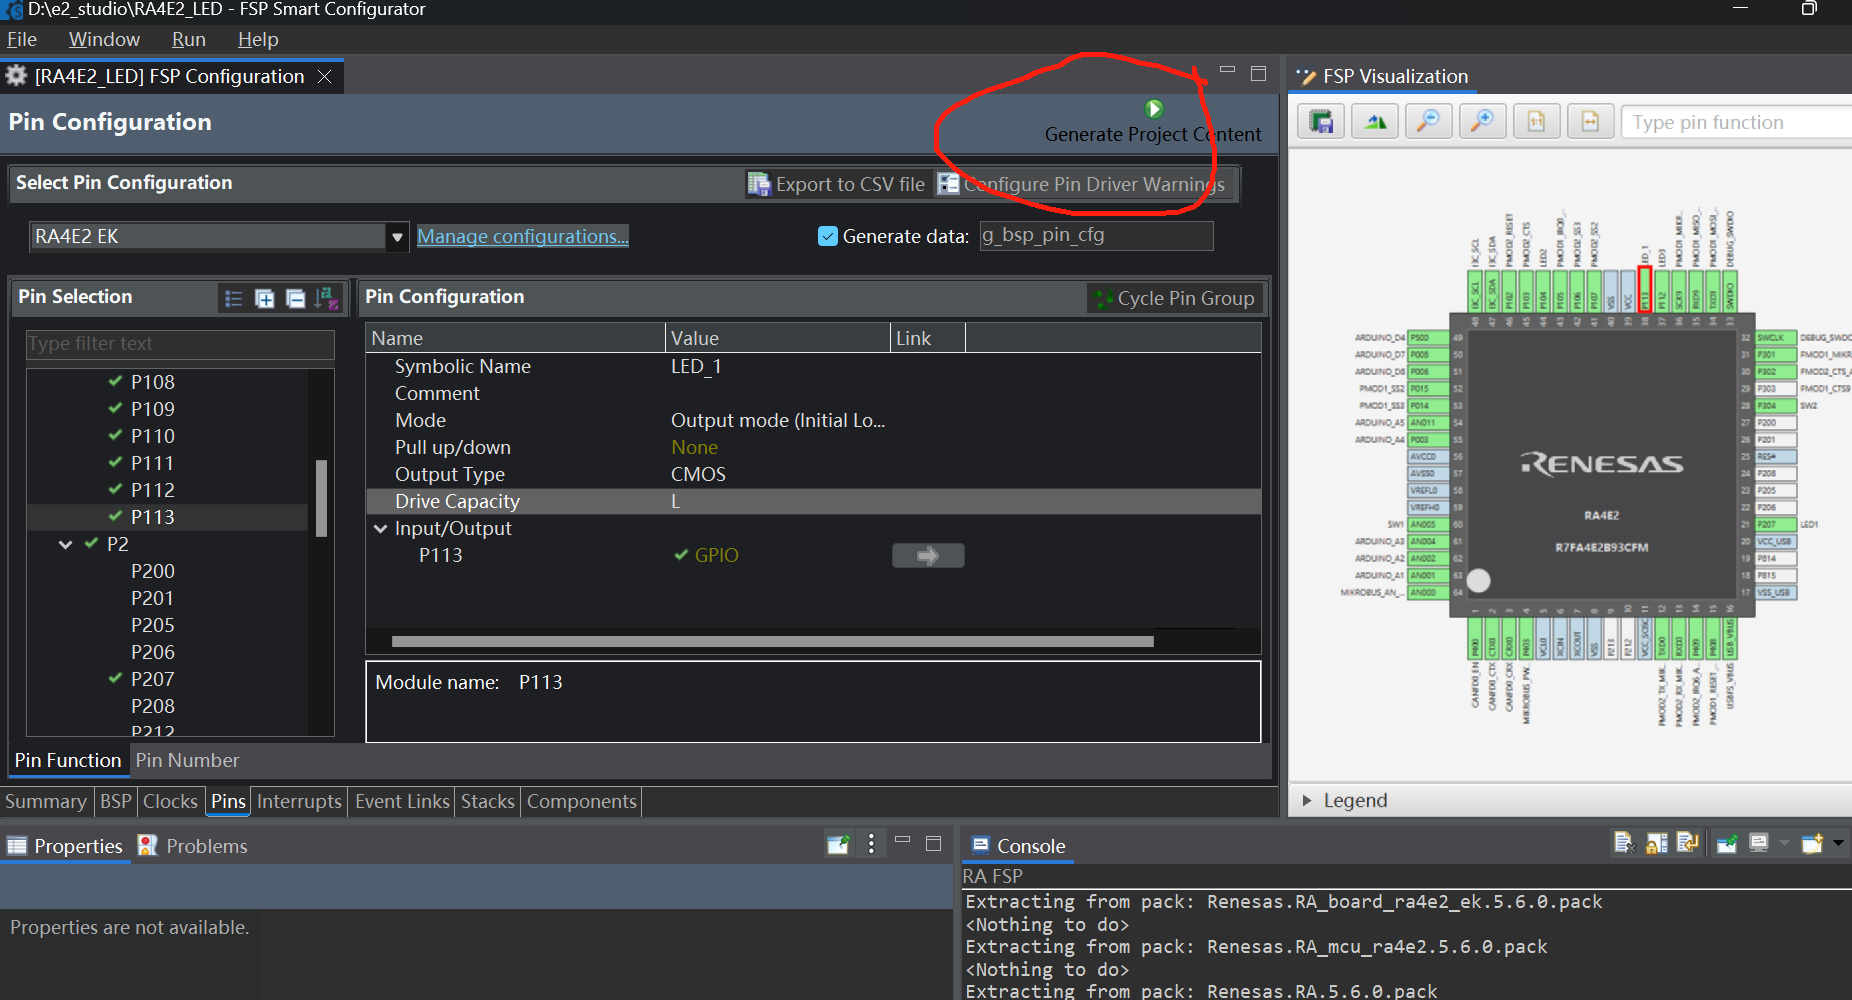Viewport: 1852px width, 1000px height.
Task: Click Export to CSV file button
Action: click(x=837, y=185)
